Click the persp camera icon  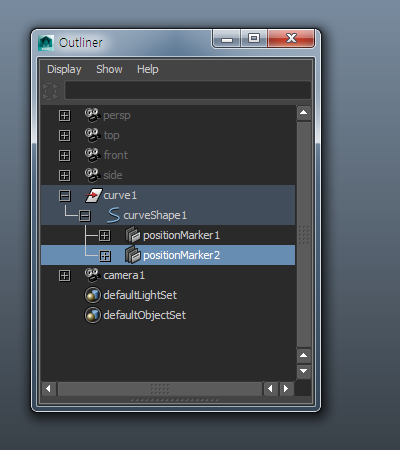pos(92,115)
